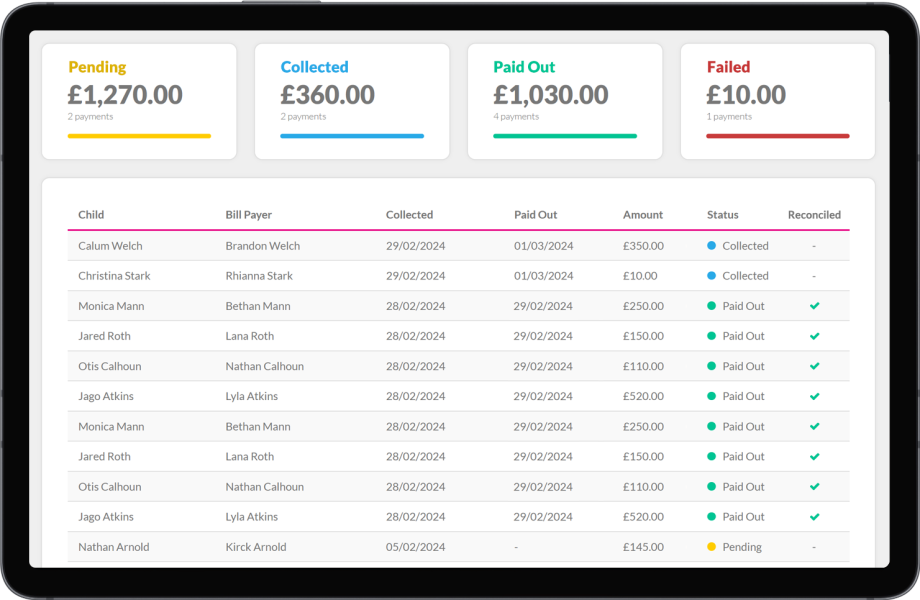Sort by the Collected column header
920x600 pixels.
[409, 214]
